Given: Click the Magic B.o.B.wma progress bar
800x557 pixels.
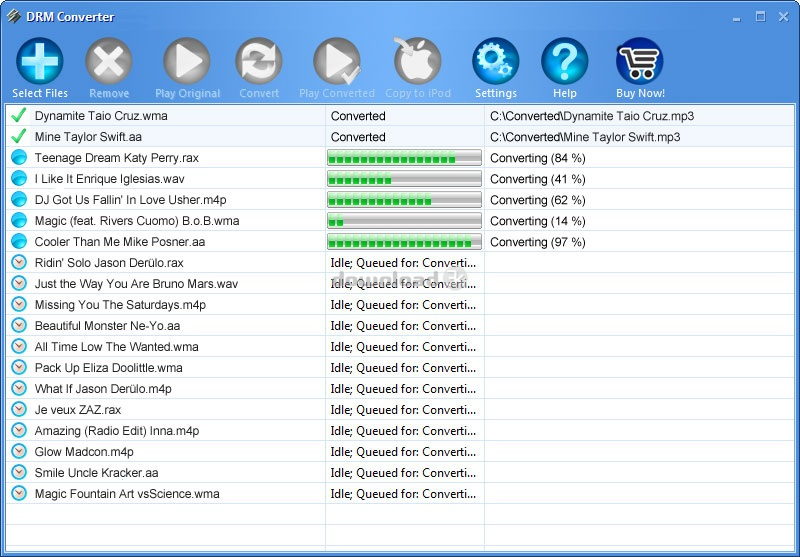Looking at the screenshot, I should pyautogui.click(x=404, y=221).
